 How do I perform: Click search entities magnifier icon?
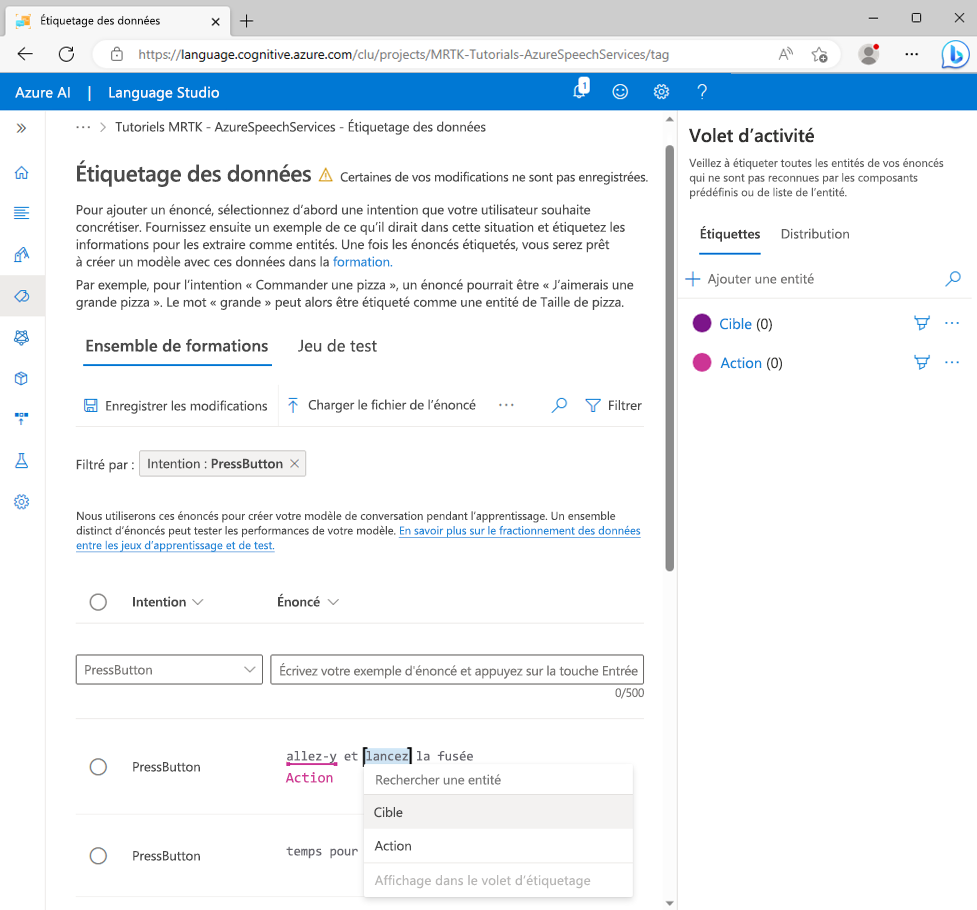pos(953,279)
